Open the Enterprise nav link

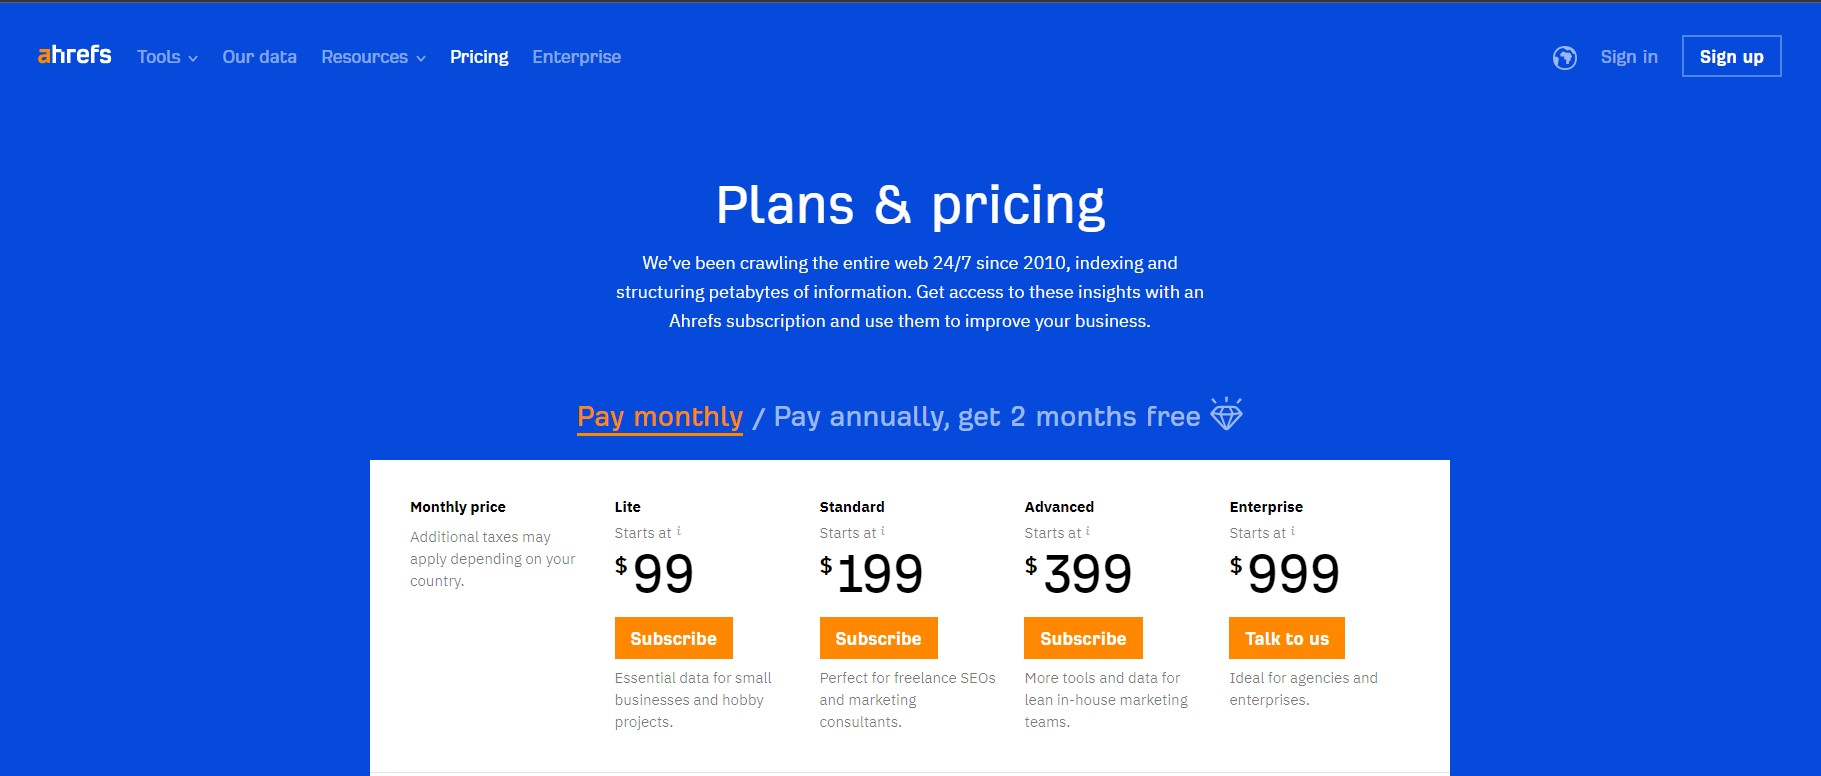coord(576,57)
